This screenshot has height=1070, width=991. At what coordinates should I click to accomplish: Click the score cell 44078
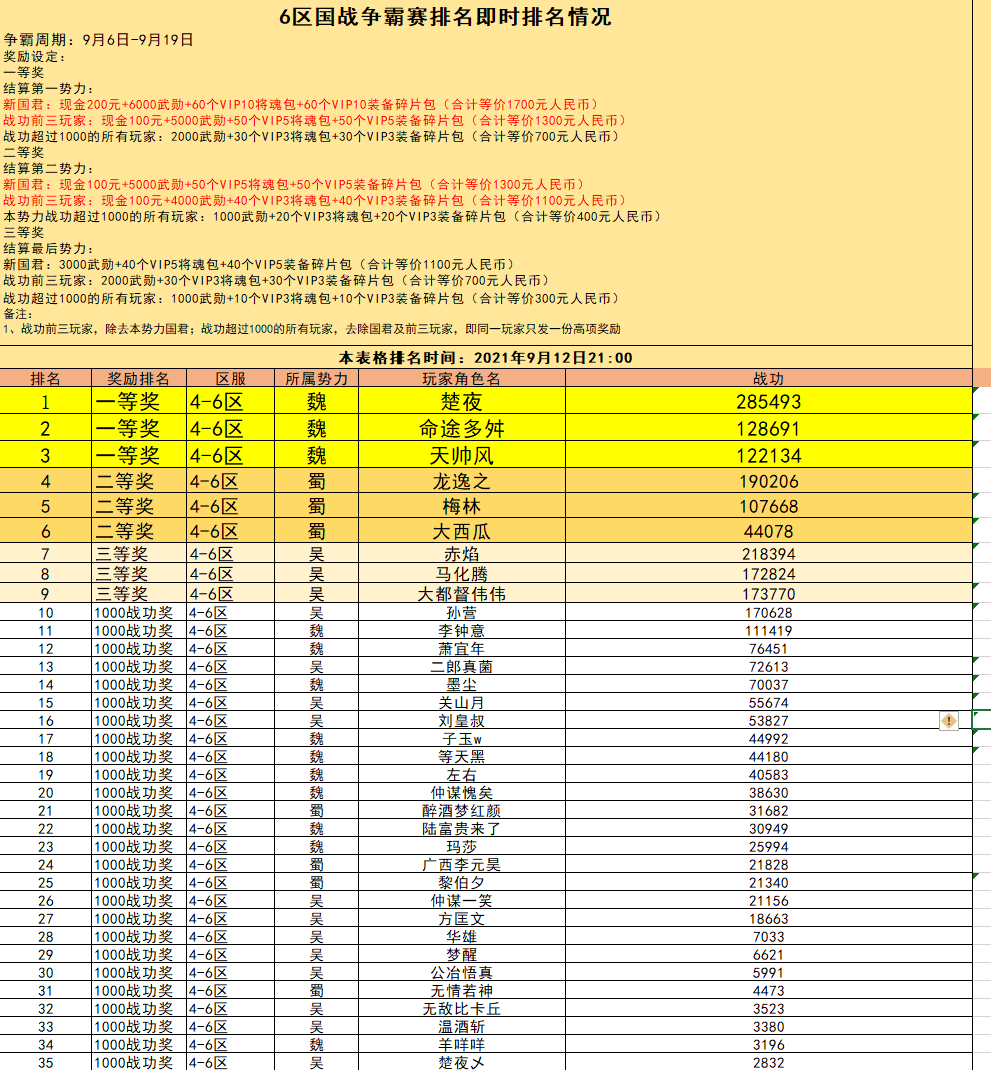[x=769, y=531]
